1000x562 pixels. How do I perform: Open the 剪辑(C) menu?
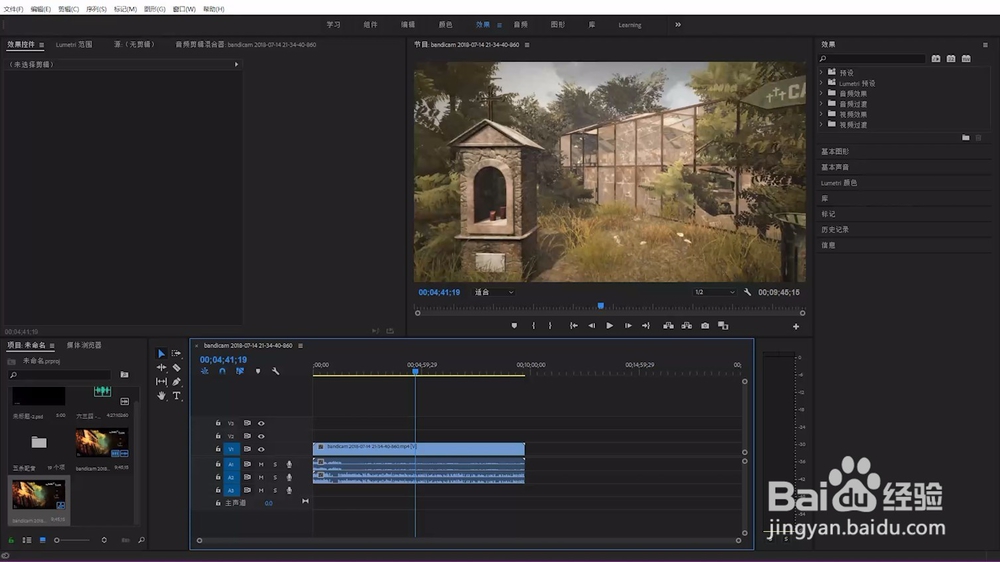tap(68, 9)
